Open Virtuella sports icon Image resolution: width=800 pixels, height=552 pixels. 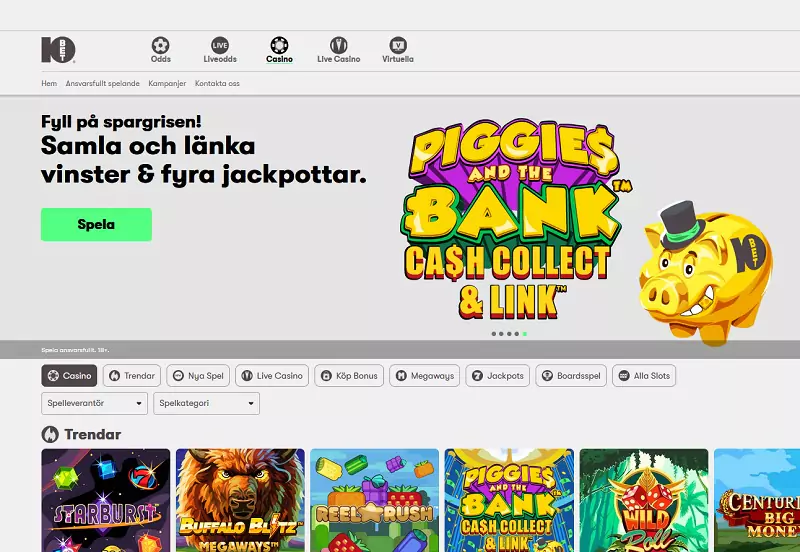pyautogui.click(x=398, y=45)
